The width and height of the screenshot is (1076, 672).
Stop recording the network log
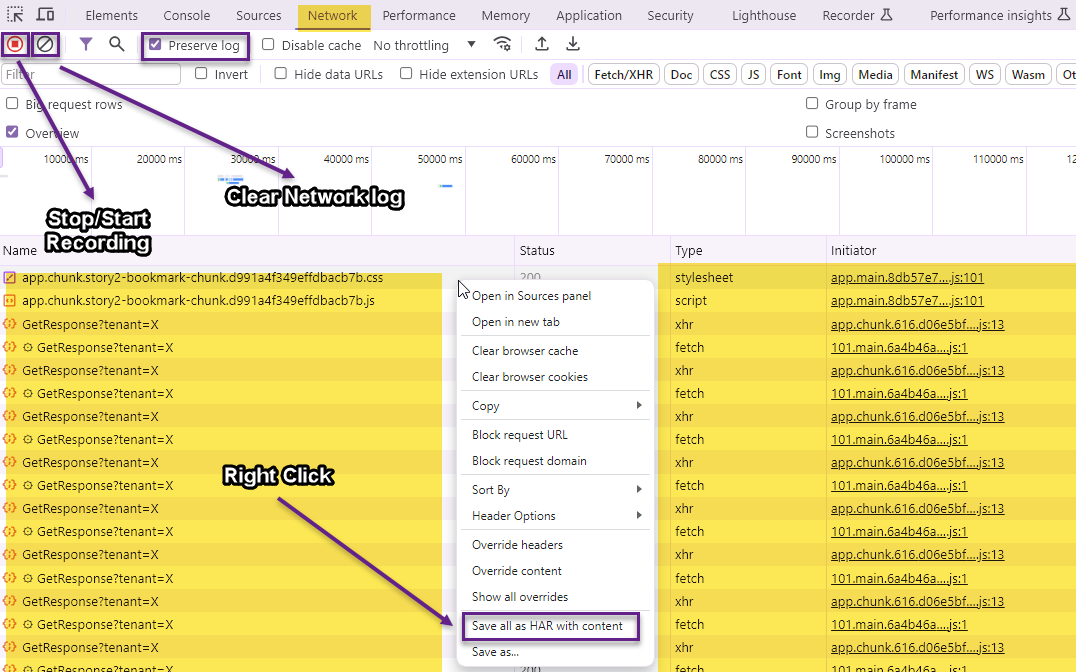pos(15,45)
